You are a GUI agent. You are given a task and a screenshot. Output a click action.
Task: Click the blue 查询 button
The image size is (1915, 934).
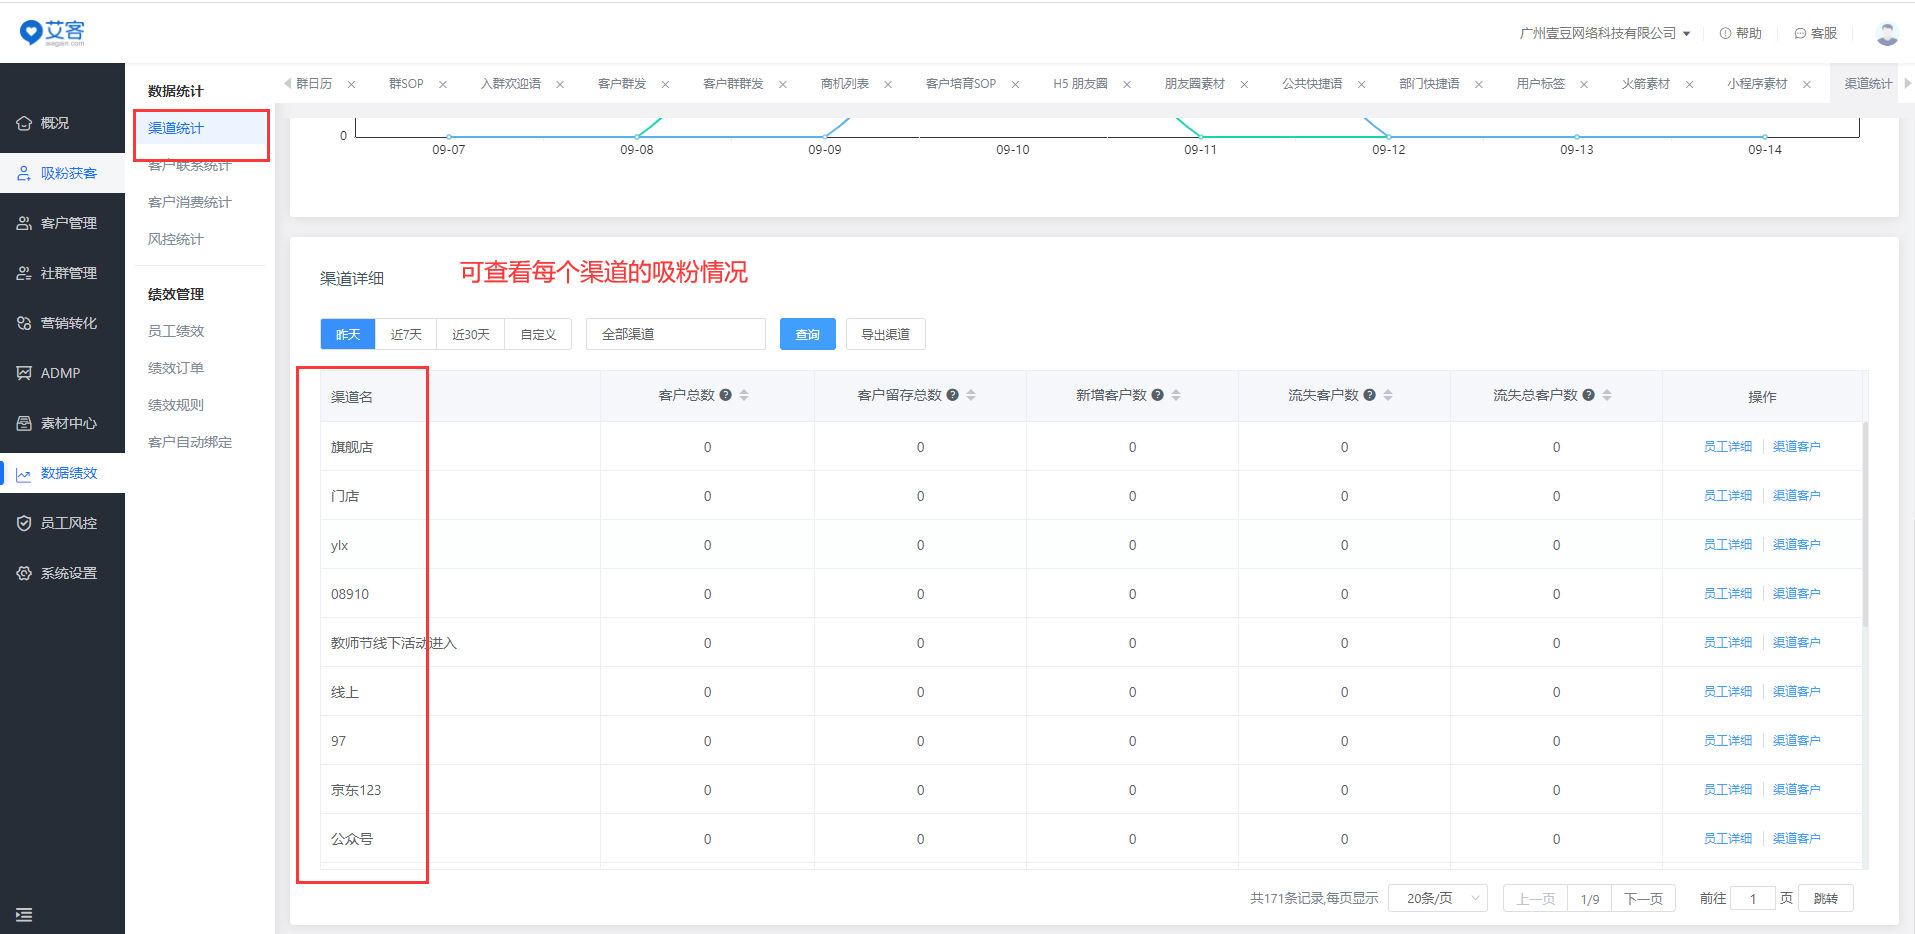point(807,334)
